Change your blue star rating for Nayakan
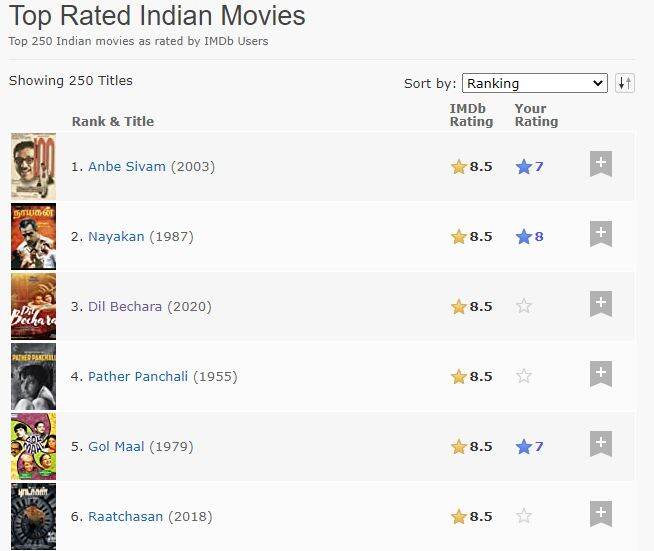 pos(529,237)
